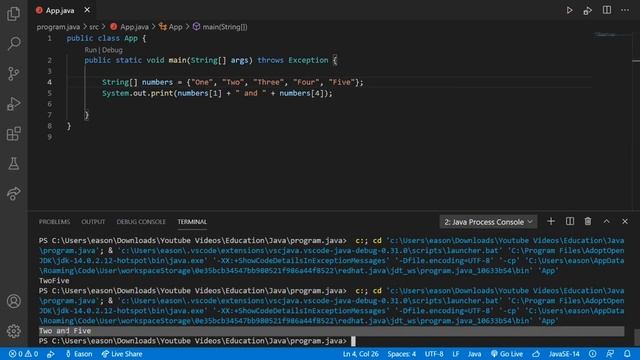The height and width of the screenshot is (360, 640).
Task: Click on the numbers array declaration line
Action: pyautogui.click(x=233, y=82)
